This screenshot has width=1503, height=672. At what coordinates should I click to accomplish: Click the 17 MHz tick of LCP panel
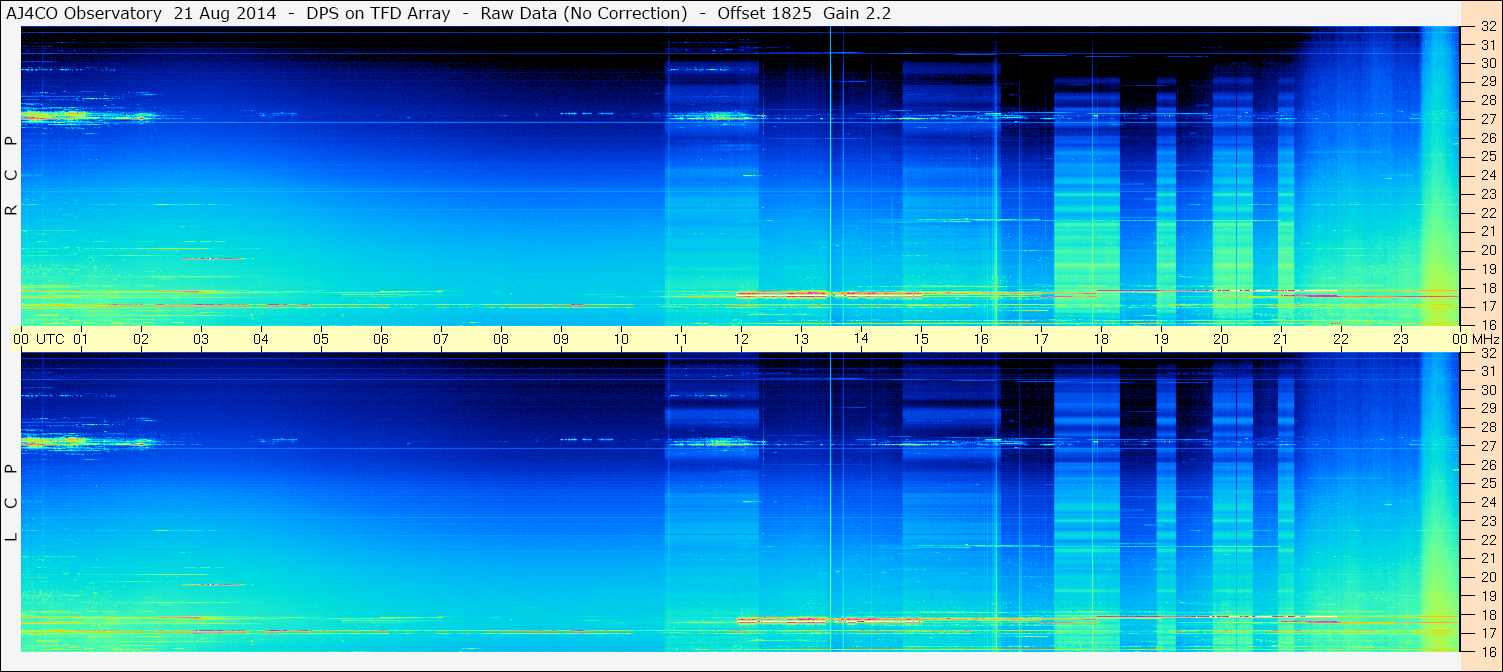click(x=1488, y=633)
